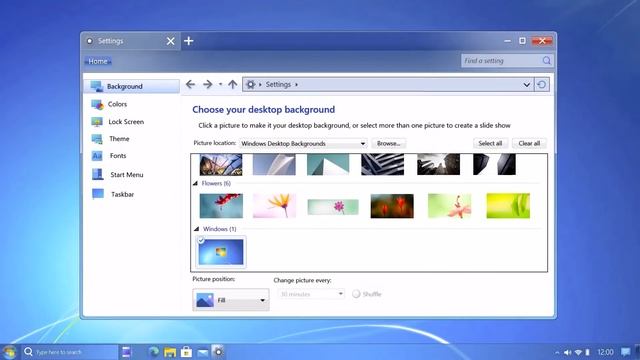Open the Windows Start orb
Viewport: 640px width, 360px height.
pyautogui.click(x=9, y=351)
